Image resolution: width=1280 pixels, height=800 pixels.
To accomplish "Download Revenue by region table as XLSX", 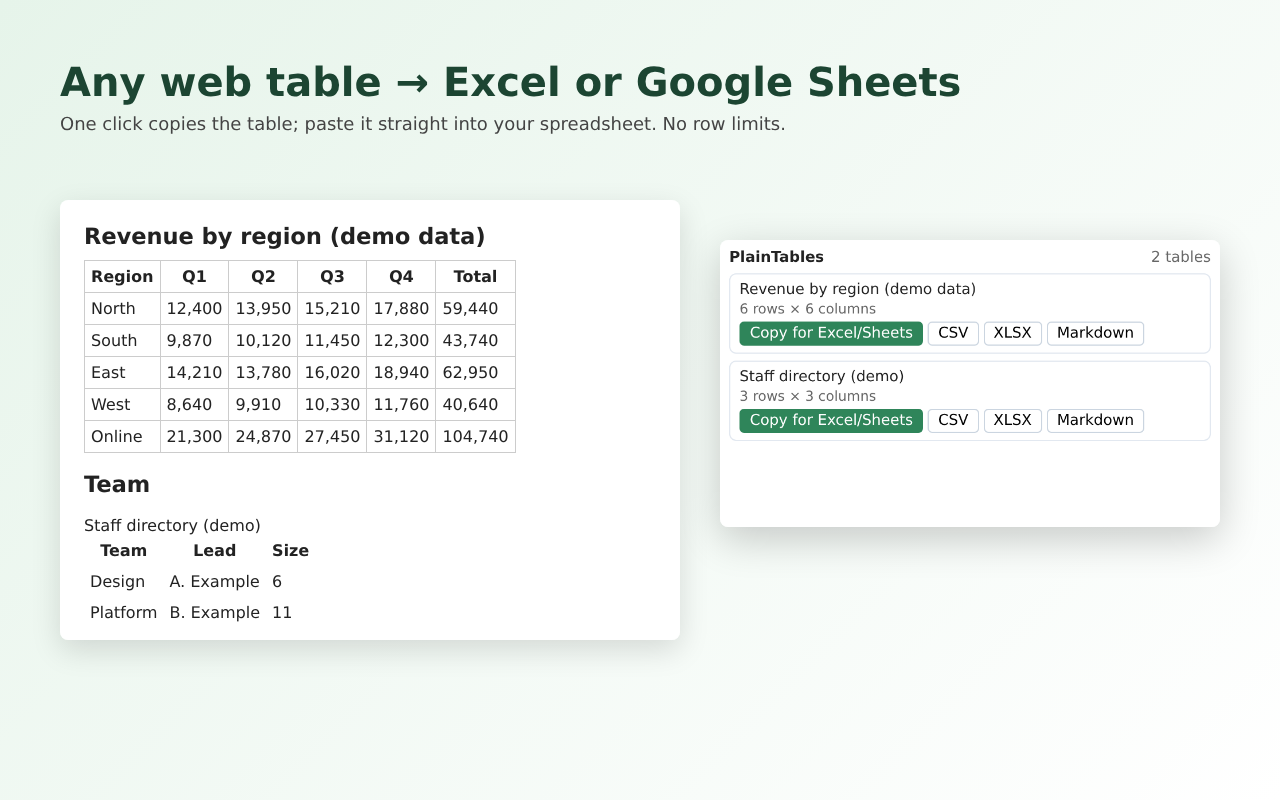I will [x=1013, y=333].
